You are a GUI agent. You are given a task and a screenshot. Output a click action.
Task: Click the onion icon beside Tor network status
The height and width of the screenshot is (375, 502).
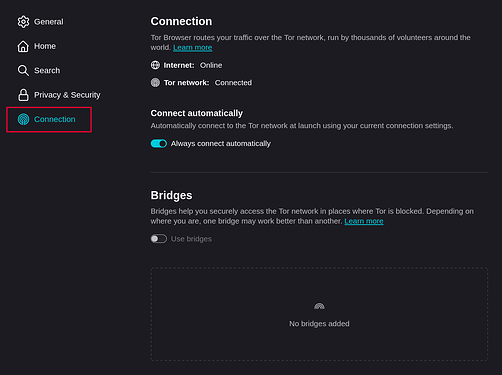pos(155,82)
